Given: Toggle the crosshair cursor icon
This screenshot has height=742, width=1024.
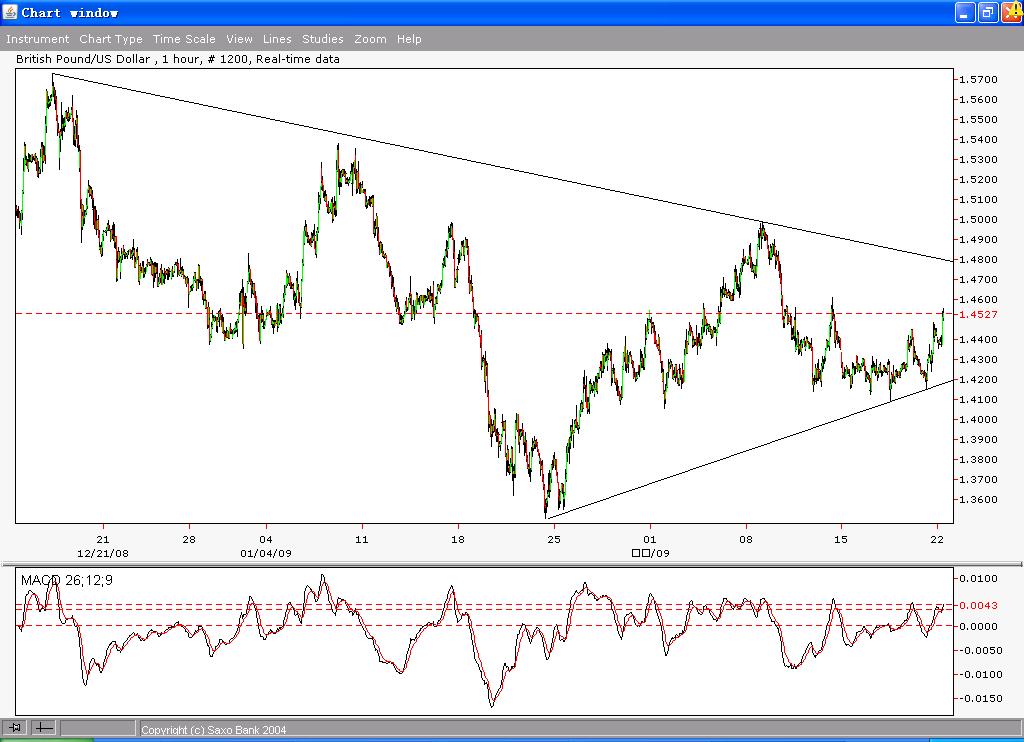Looking at the screenshot, I should click(44, 727).
